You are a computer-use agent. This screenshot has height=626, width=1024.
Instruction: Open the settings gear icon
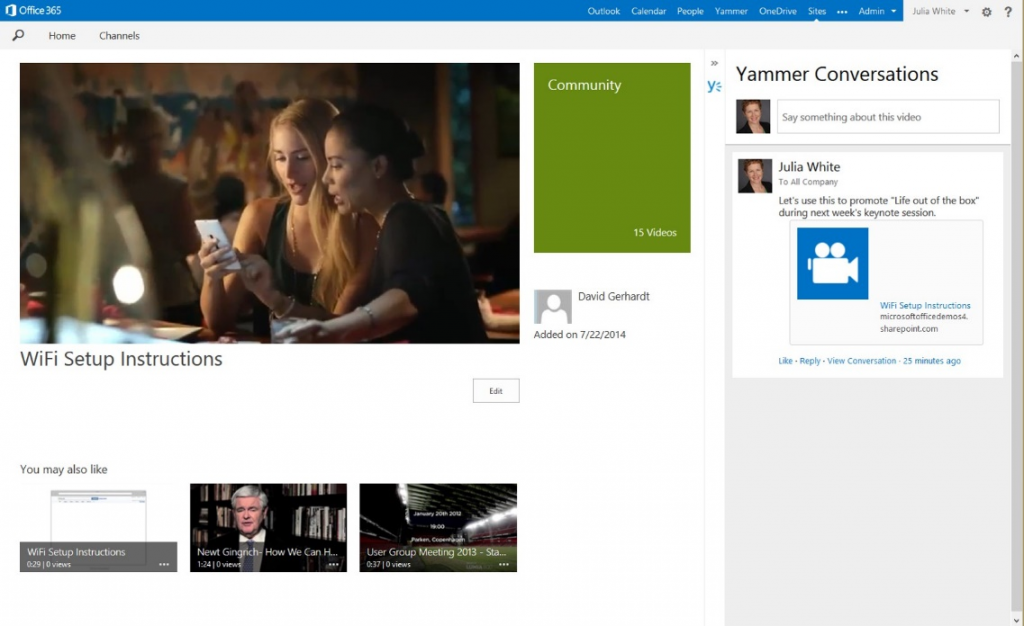(986, 11)
